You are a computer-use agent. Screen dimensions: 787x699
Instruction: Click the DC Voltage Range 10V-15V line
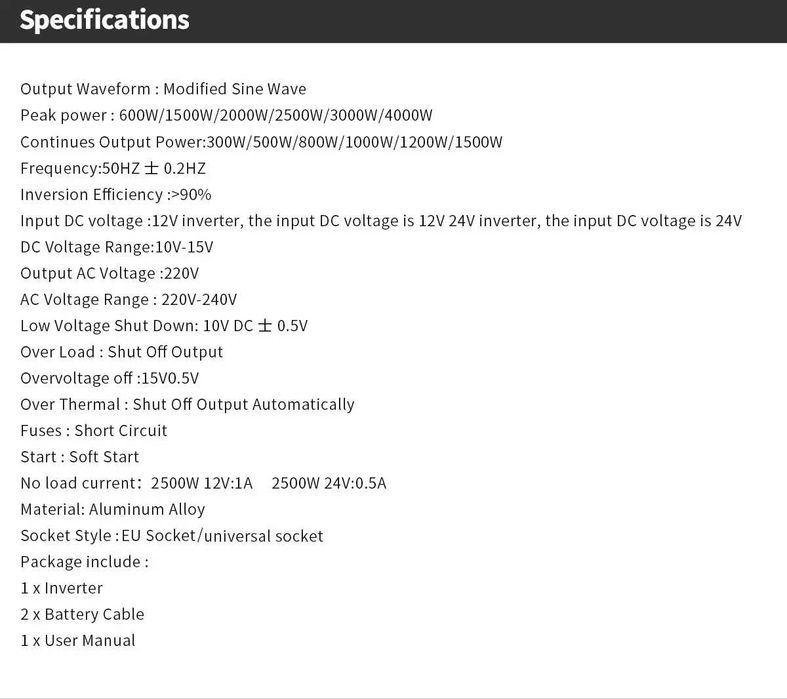117,247
